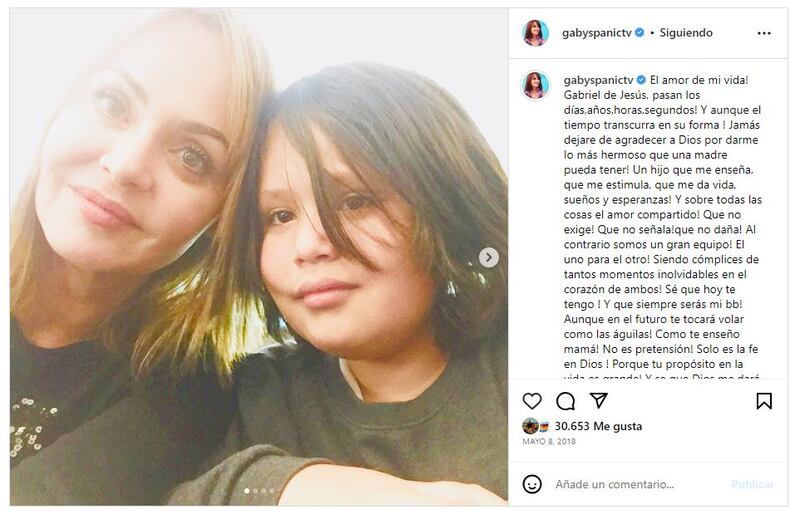Viewport: 800px width, 524px height.
Task: Click gabyspanictv avatar in post header
Action: 536,33
